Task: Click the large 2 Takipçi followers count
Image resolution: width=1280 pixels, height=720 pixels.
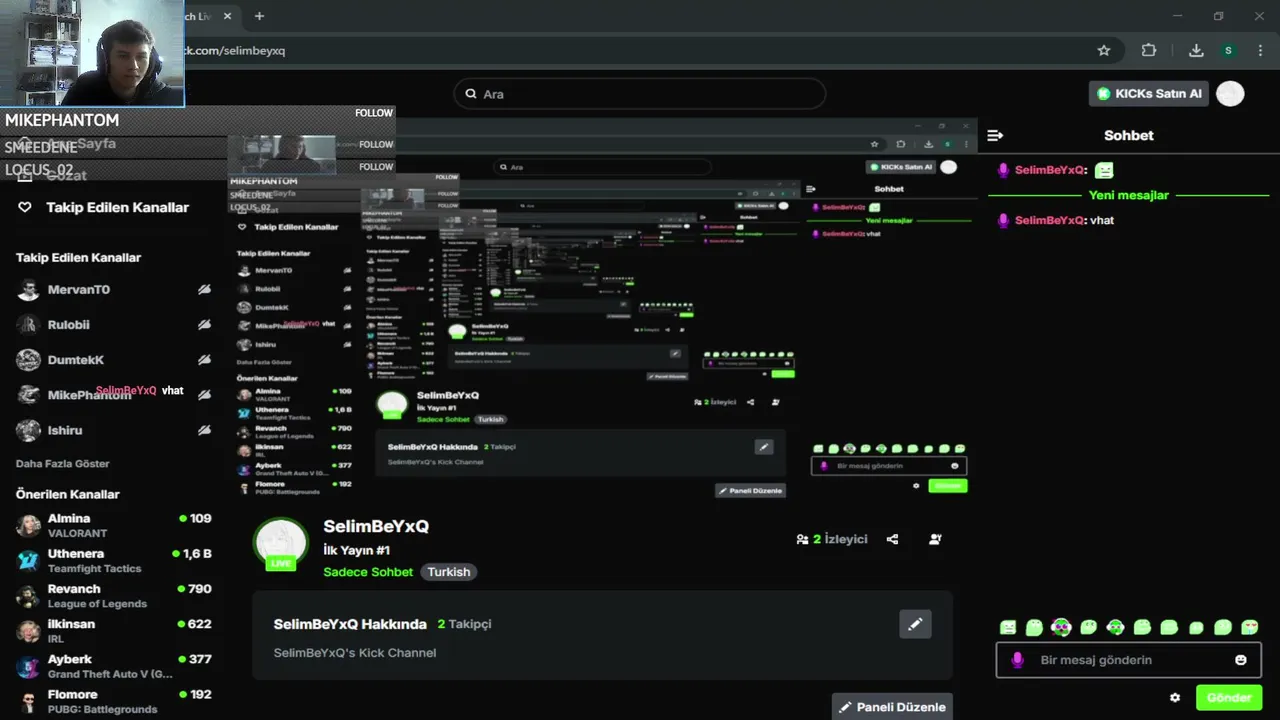Action: click(x=464, y=624)
